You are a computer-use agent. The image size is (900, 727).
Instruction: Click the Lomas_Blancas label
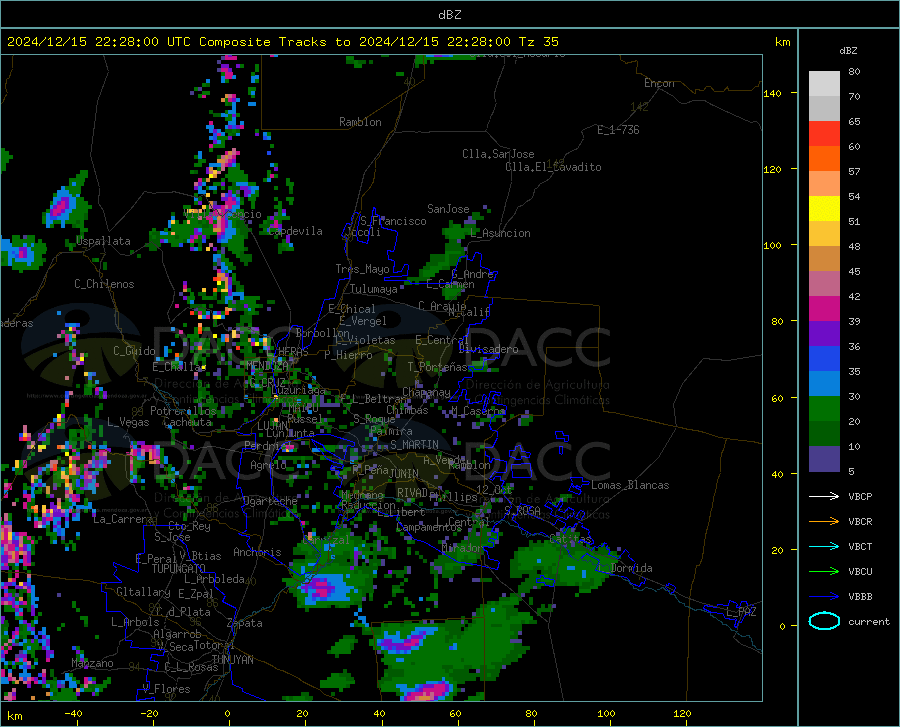pos(630,485)
